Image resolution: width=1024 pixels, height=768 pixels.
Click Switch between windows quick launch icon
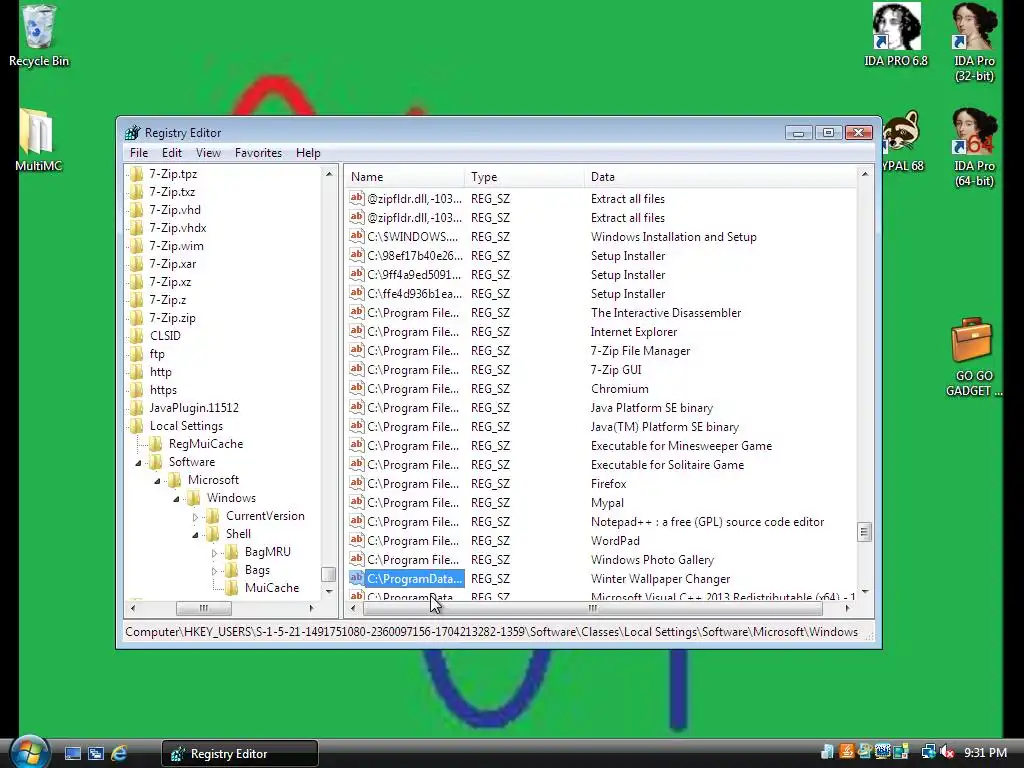(x=96, y=754)
